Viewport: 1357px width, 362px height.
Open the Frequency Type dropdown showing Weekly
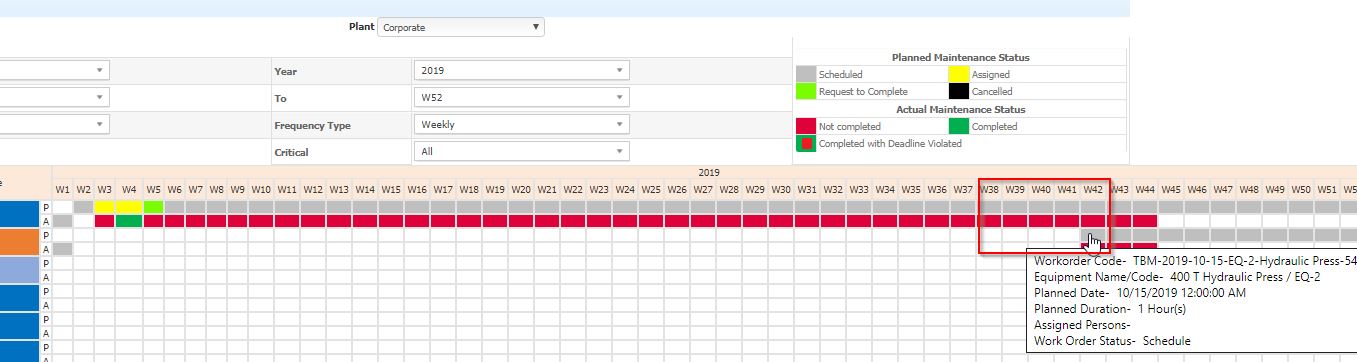click(x=521, y=125)
